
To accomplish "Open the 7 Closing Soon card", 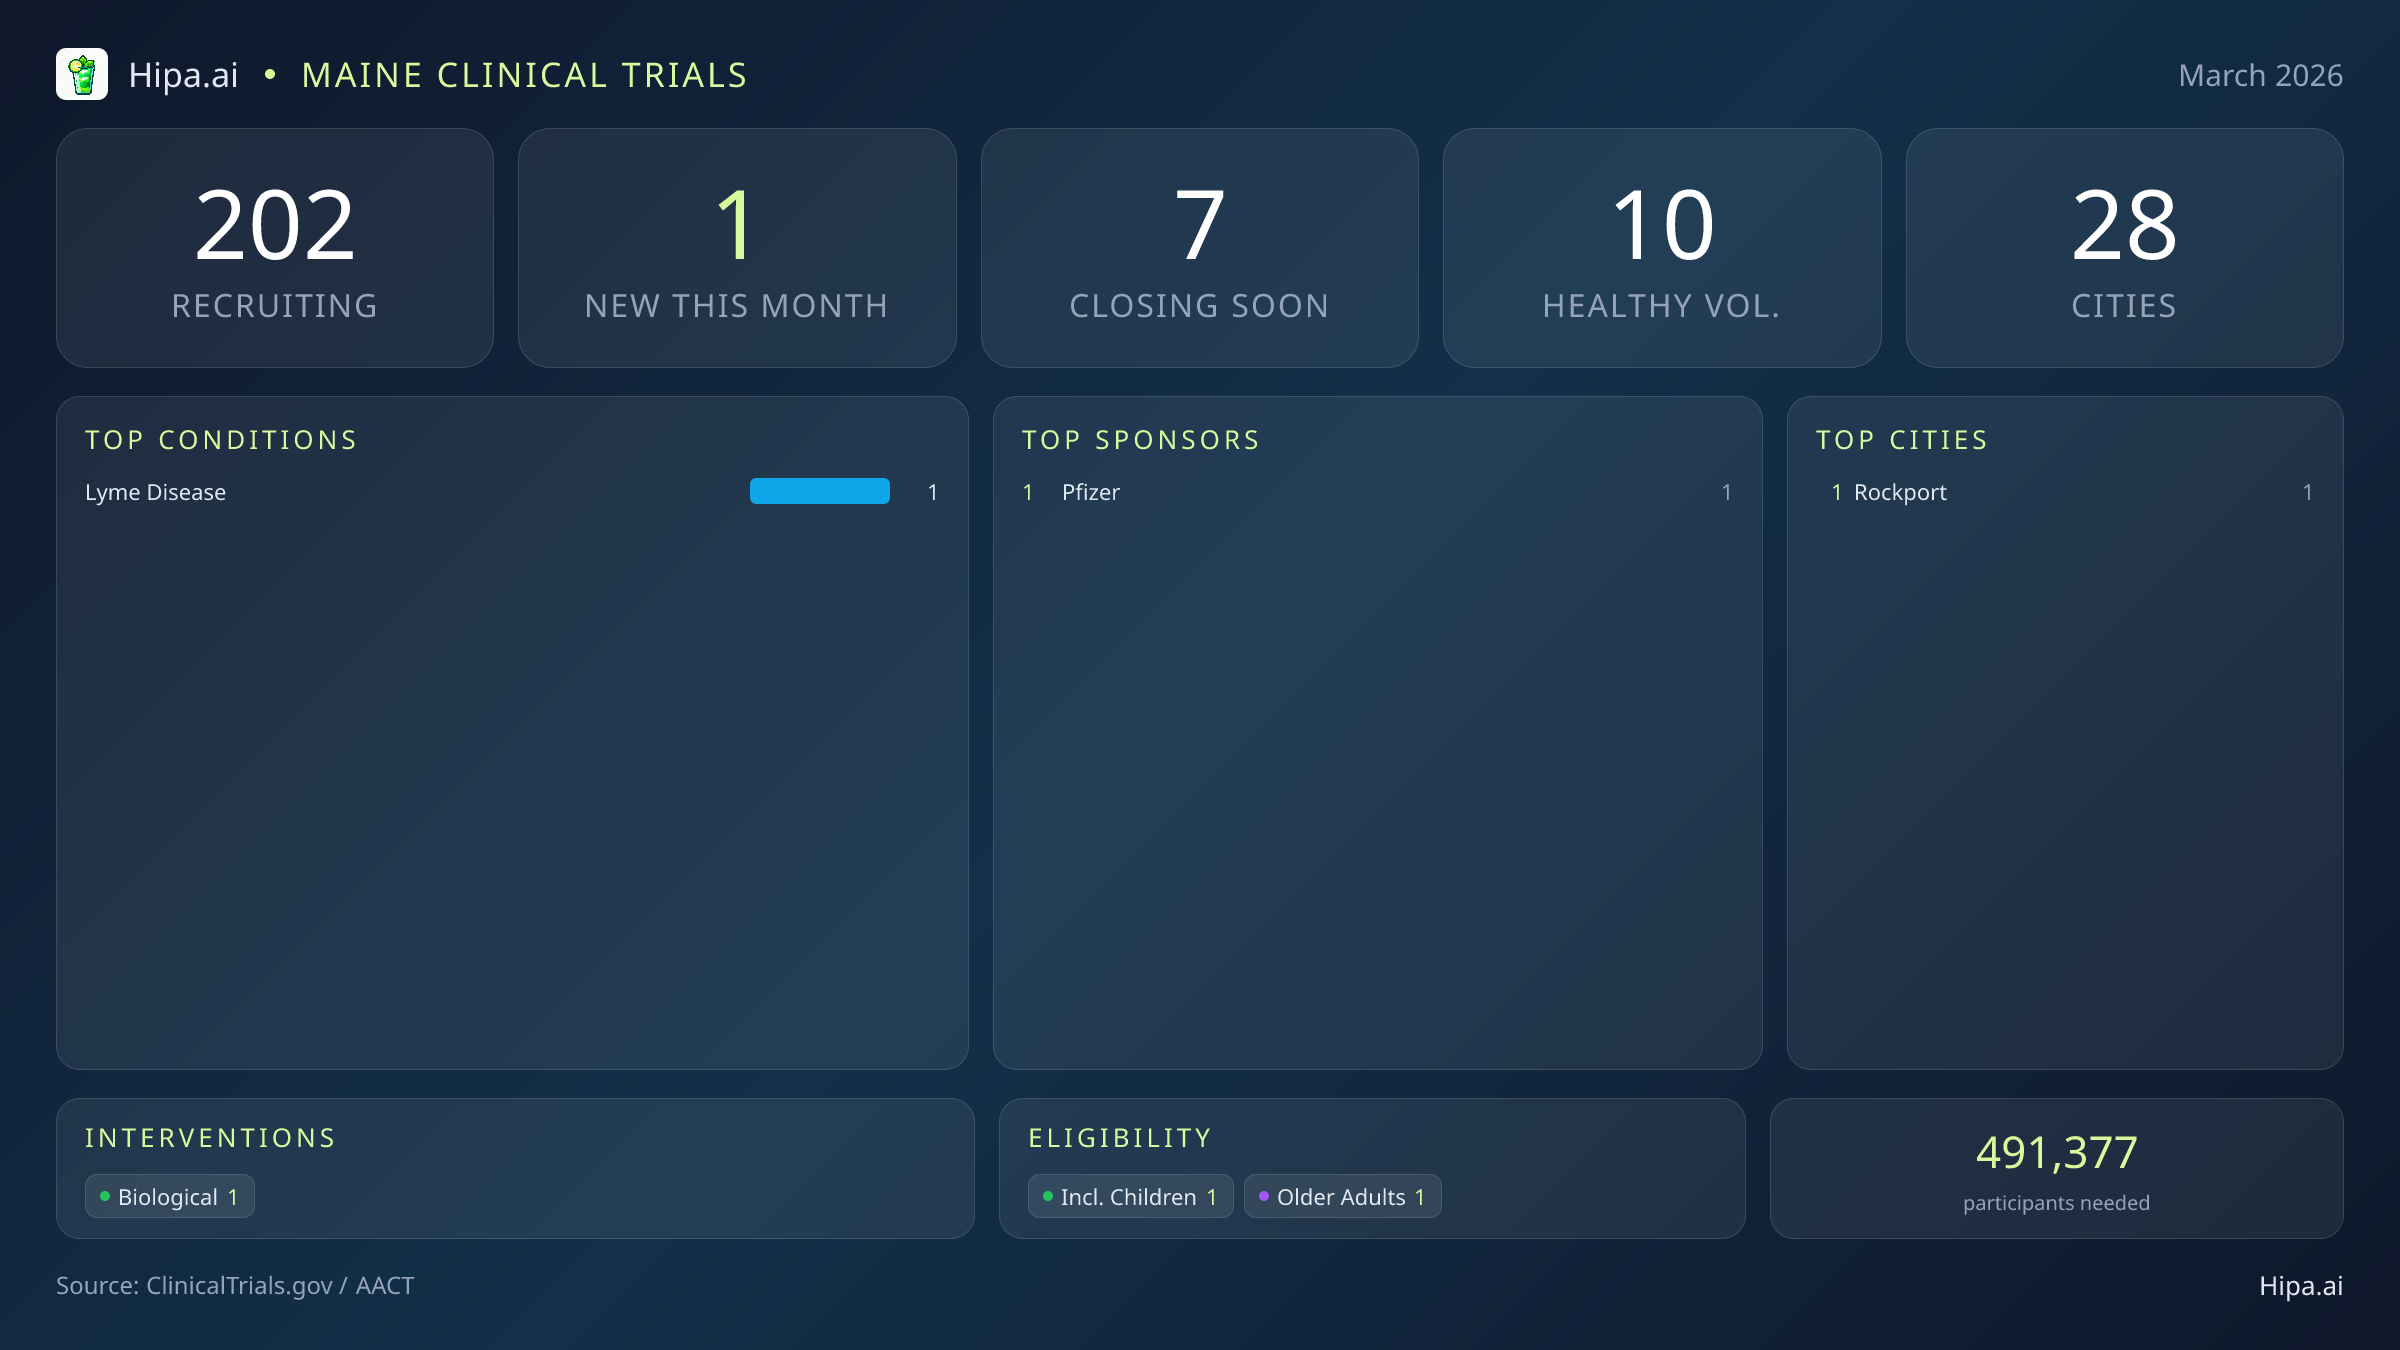I will [x=1199, y=247].
